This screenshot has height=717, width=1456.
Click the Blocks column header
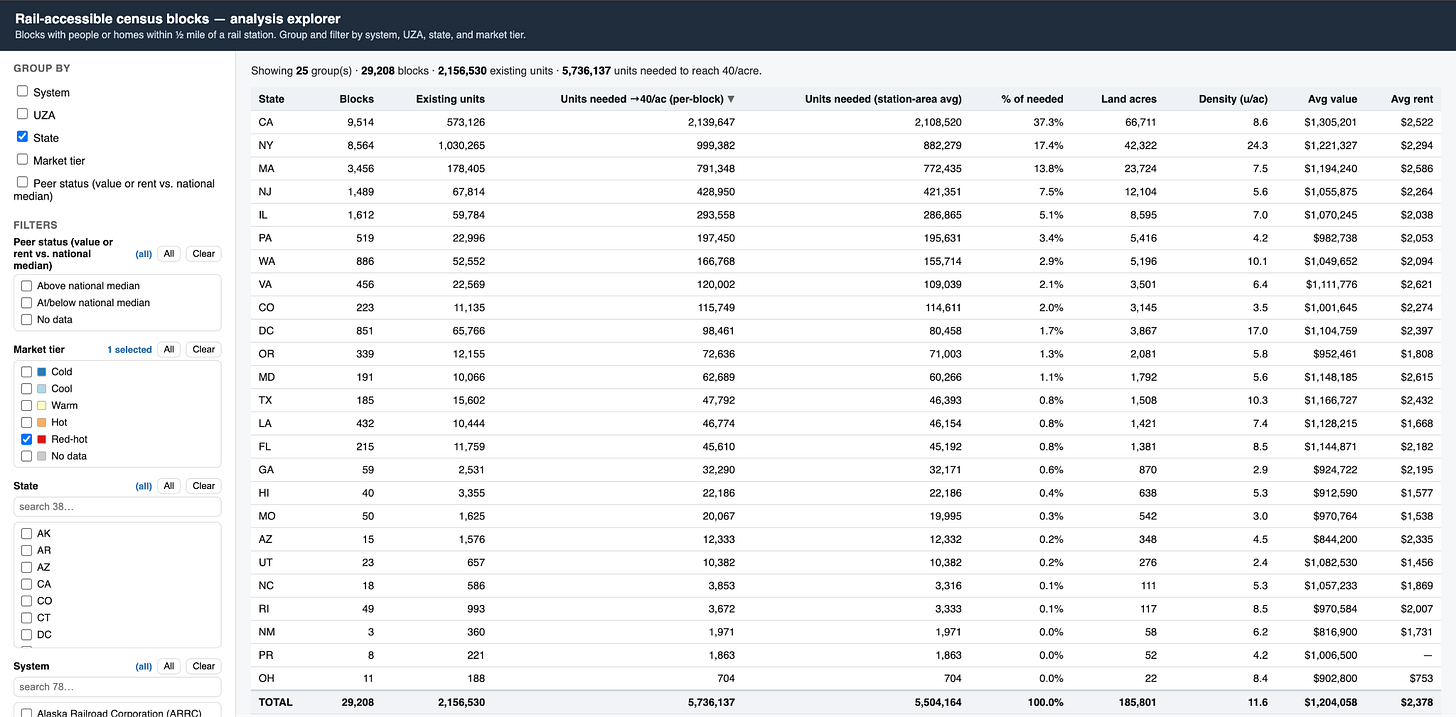point(356,99)
